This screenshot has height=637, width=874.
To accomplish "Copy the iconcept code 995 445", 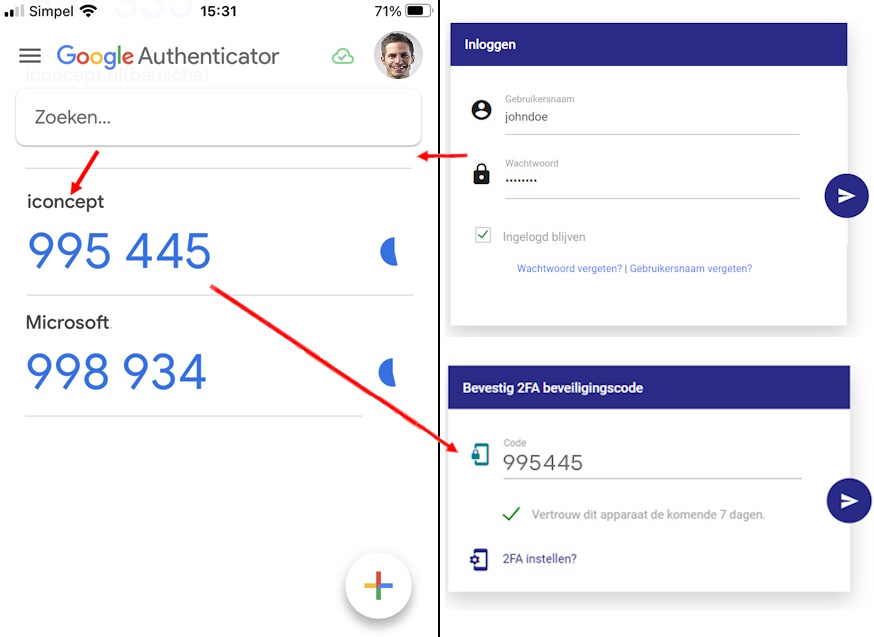I will coord(120,251).
